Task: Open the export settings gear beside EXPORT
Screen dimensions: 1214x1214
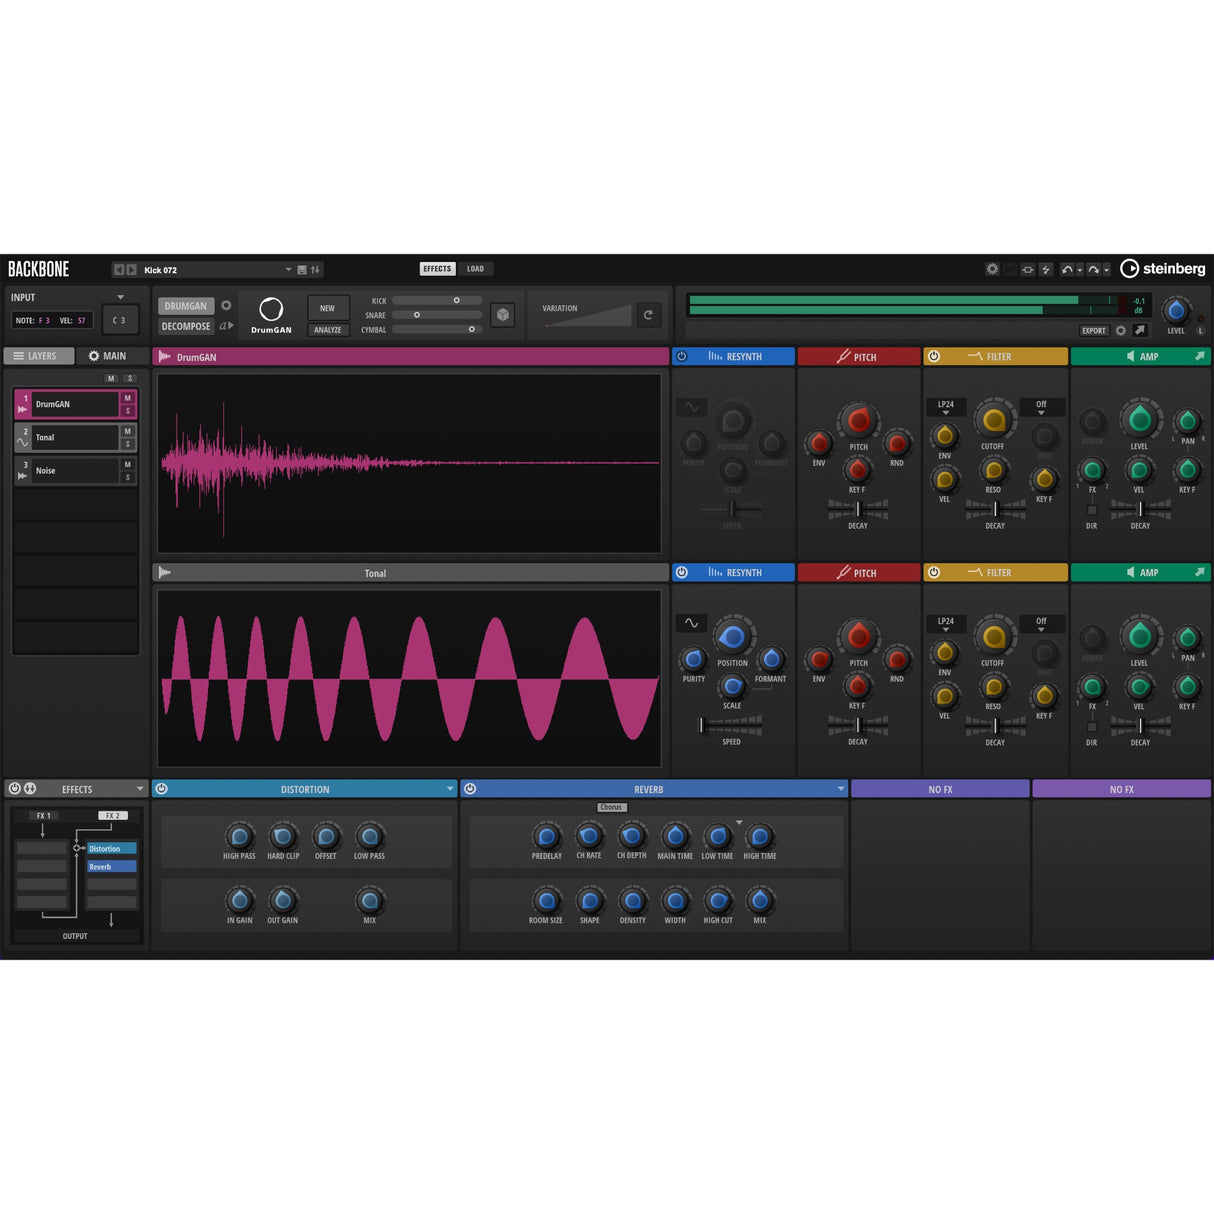Action: [x=1121, y=331]
